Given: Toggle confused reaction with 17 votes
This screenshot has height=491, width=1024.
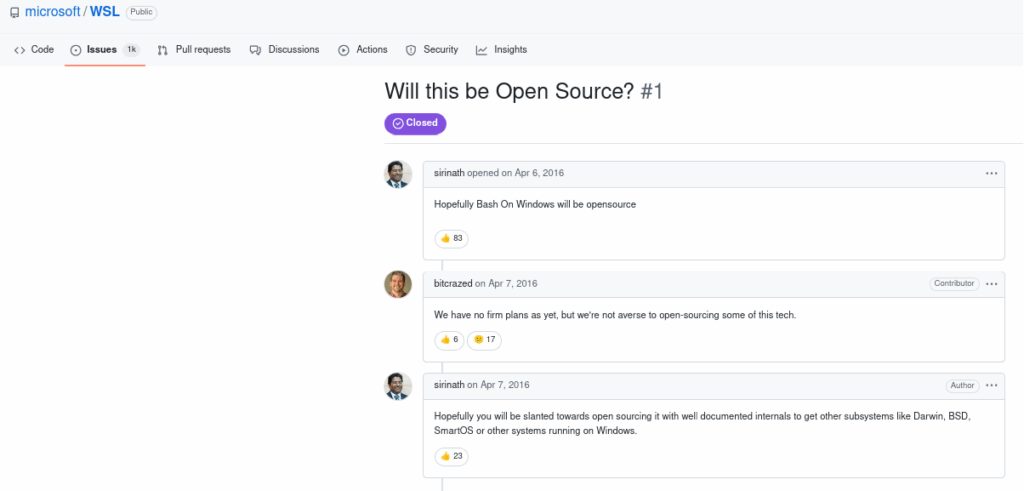Looking at the screenshot, I should [x=485, y=340].
